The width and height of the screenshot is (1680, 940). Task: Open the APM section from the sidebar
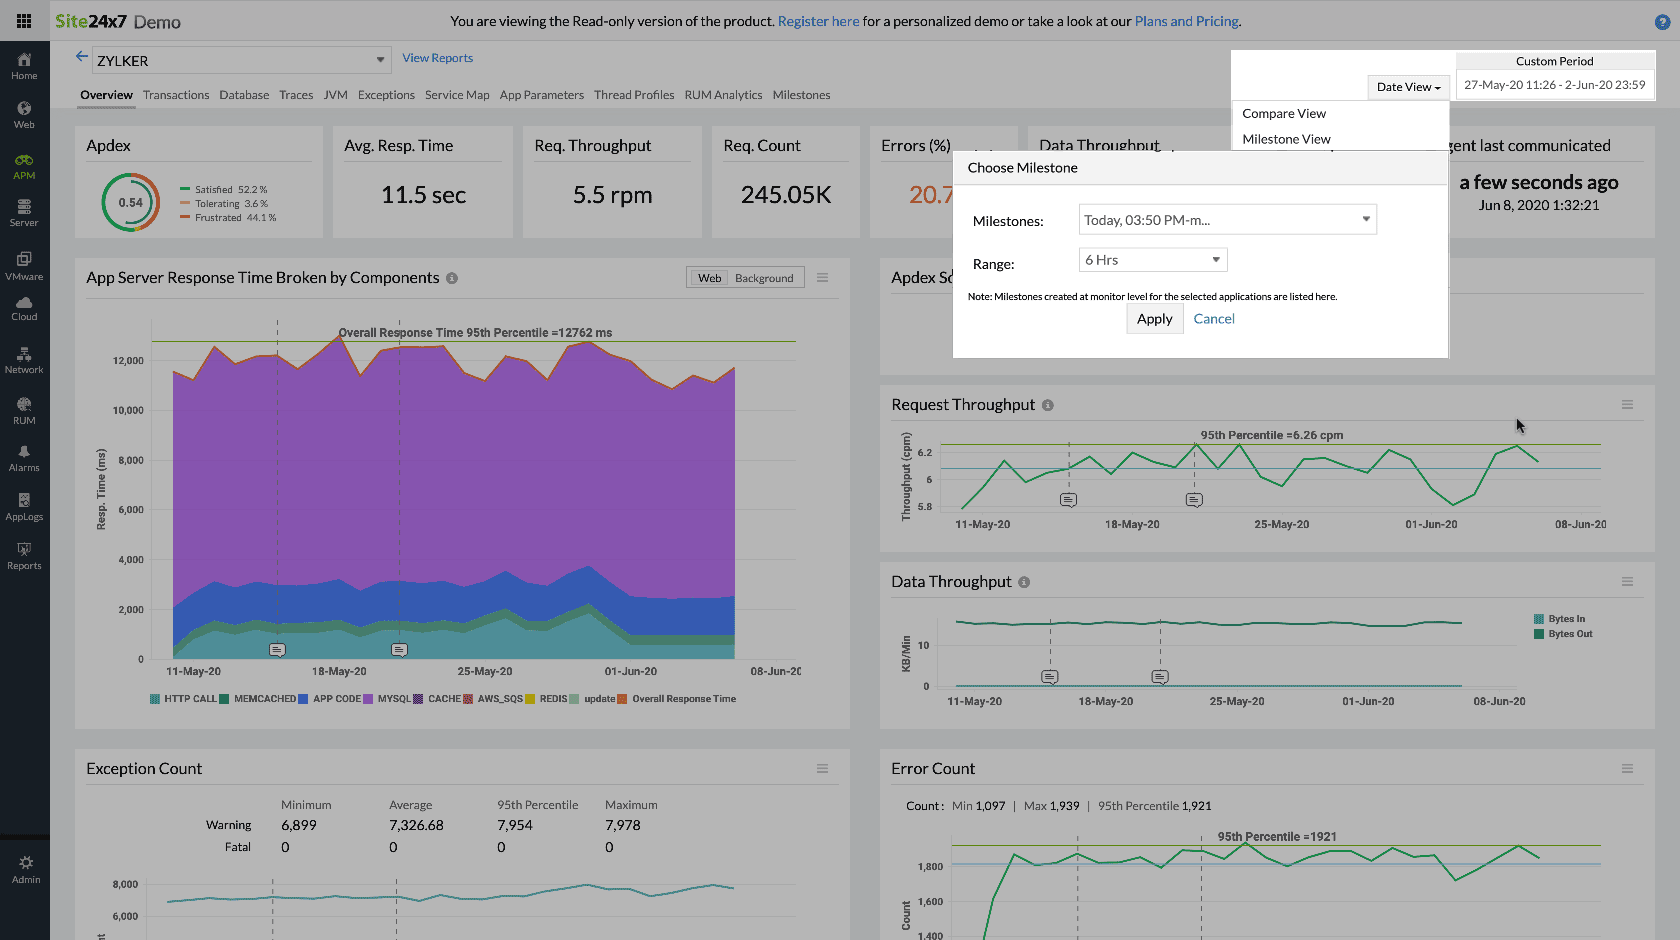24,164
